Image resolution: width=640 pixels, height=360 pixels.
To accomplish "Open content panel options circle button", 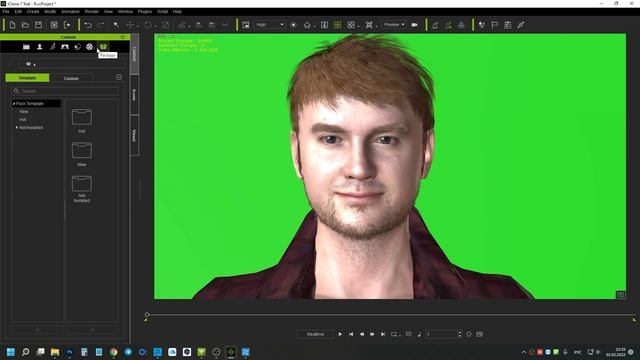I will click(x=119, y=77).
